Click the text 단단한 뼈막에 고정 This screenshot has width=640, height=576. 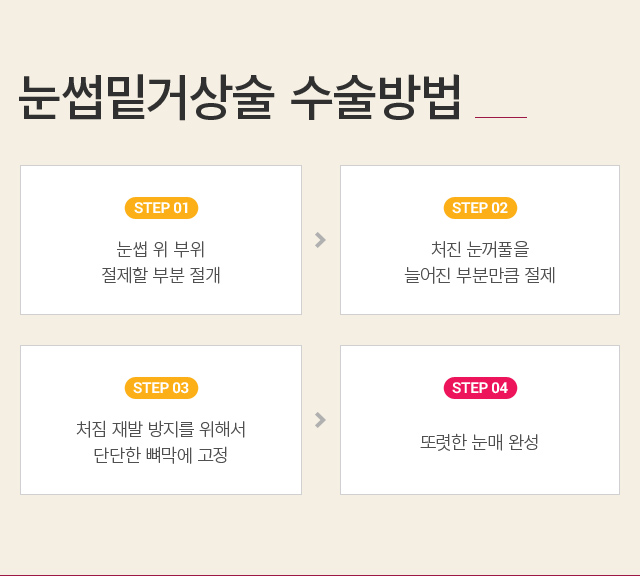pyautogui.click(x=161, y=455)
